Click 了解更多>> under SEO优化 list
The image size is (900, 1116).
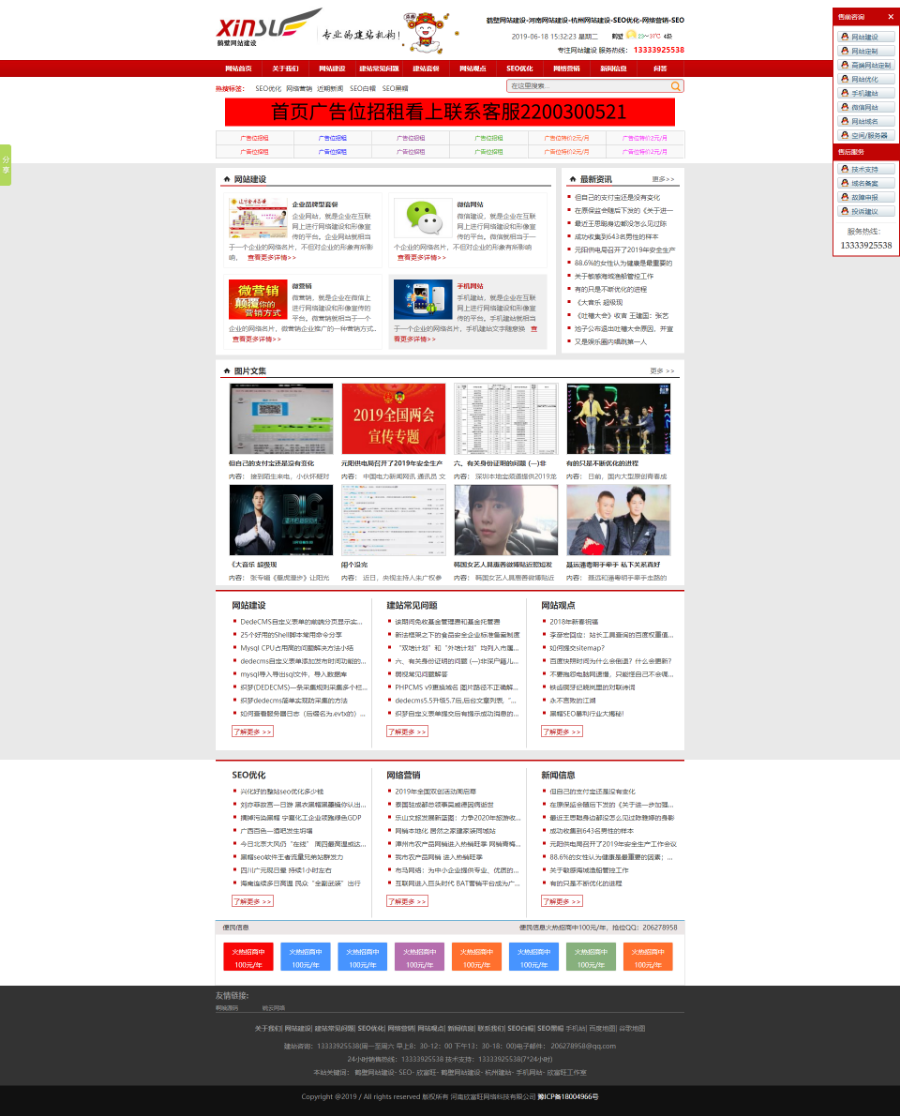coord(253,901)
